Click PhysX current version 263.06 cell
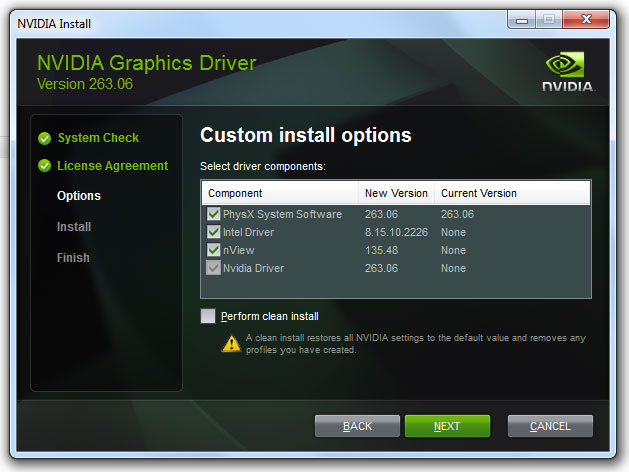629x472 pixels. [x=457, y=214]
